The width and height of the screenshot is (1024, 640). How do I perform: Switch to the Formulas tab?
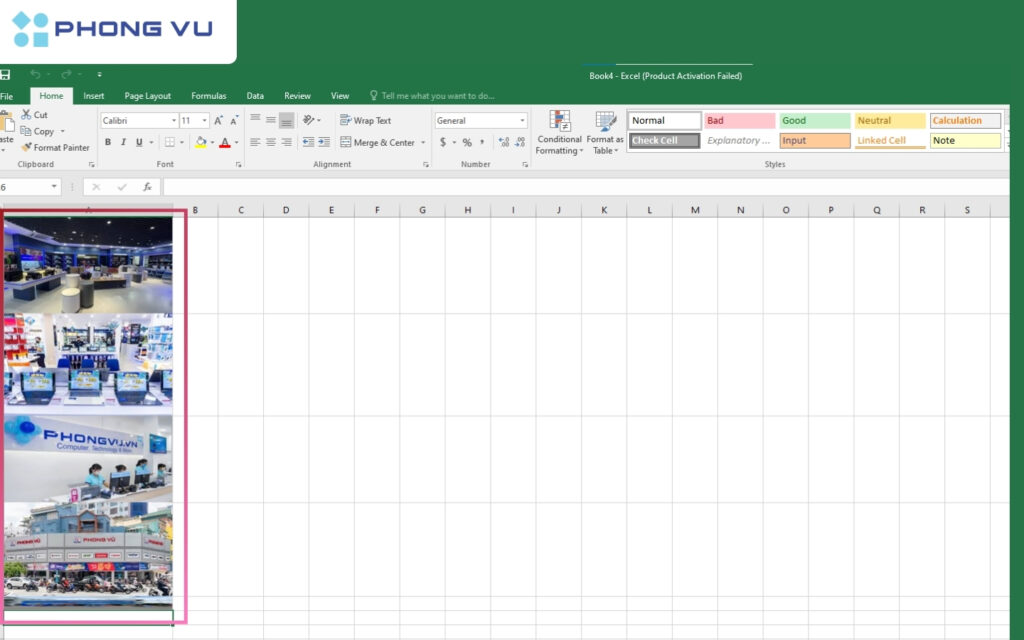pyautogui.click(x=209, y=96)
